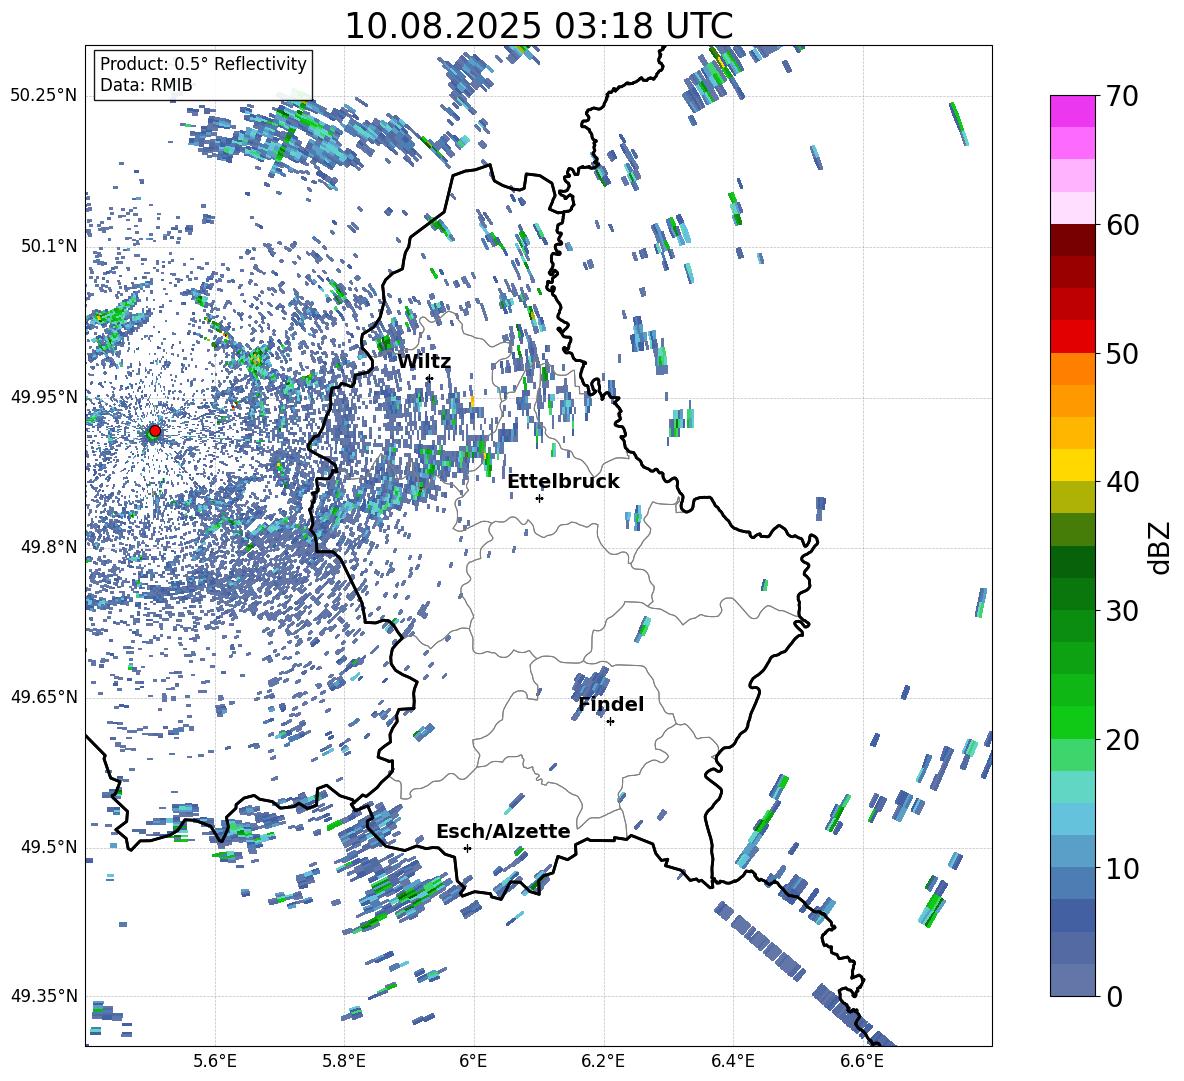Click the 60 dBZ colorbar label
Screen dimensions: 1184x1081
pyautogui.click(x=1123, y=225)
